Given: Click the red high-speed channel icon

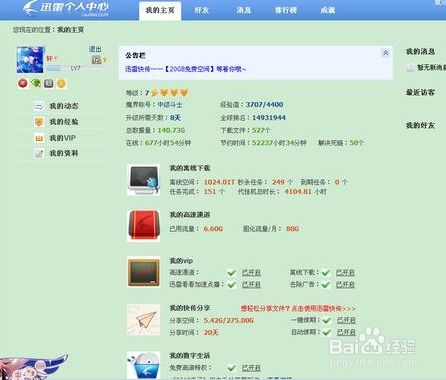Looking at the screenshot, I should tap(143, 225).
